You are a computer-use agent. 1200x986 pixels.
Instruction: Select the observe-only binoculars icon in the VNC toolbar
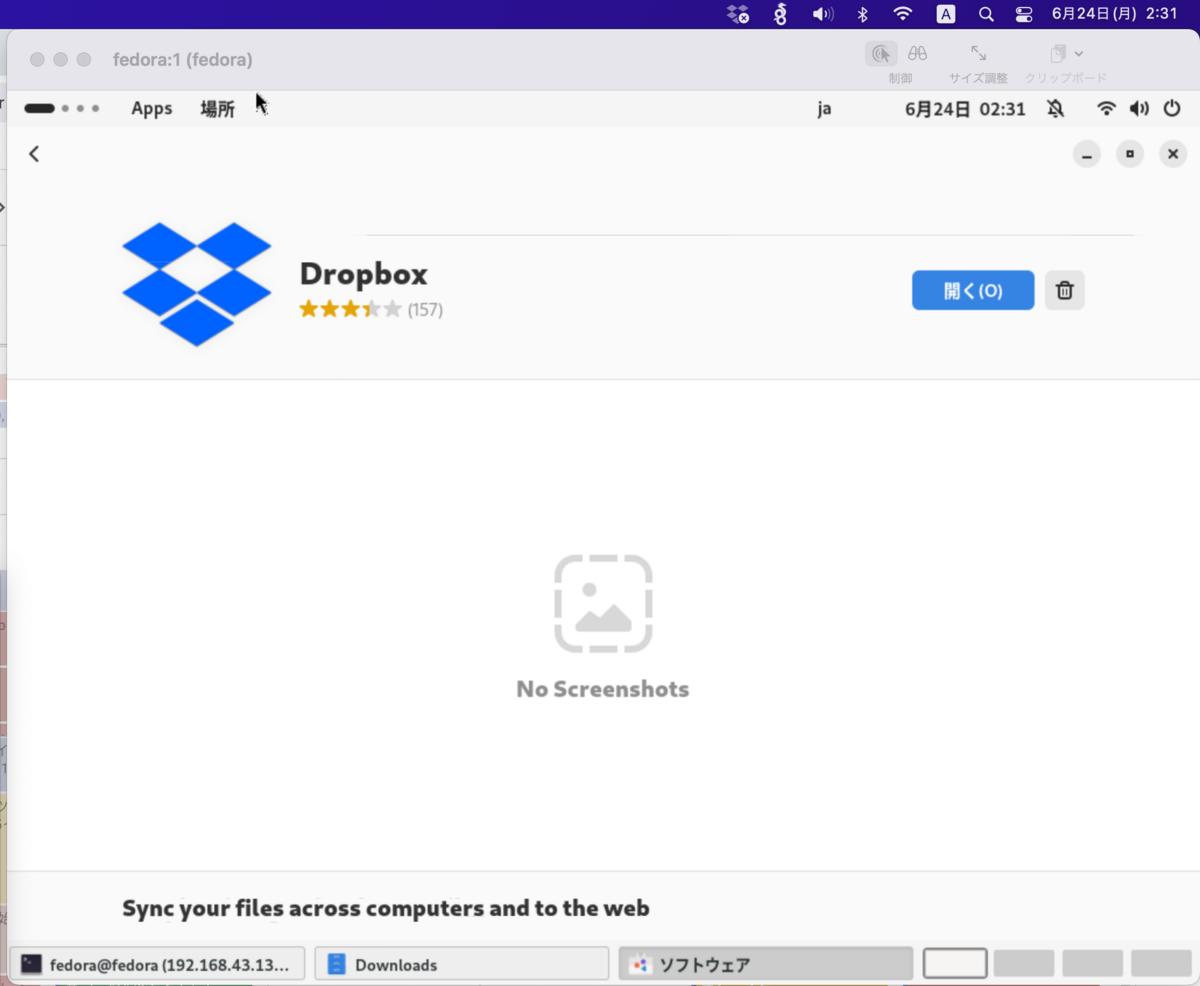(917, 54)
